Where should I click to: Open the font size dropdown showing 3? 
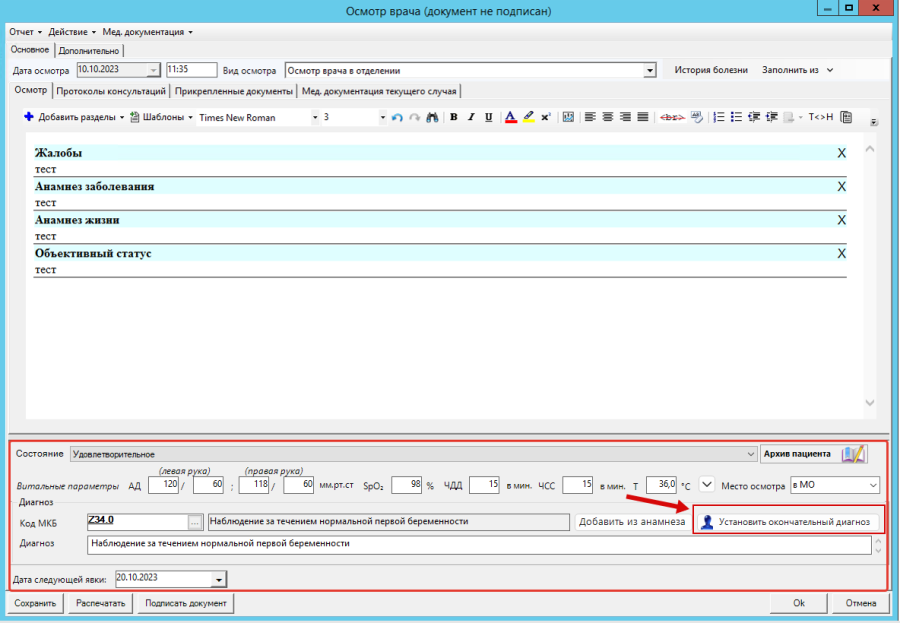coord(383,117)
